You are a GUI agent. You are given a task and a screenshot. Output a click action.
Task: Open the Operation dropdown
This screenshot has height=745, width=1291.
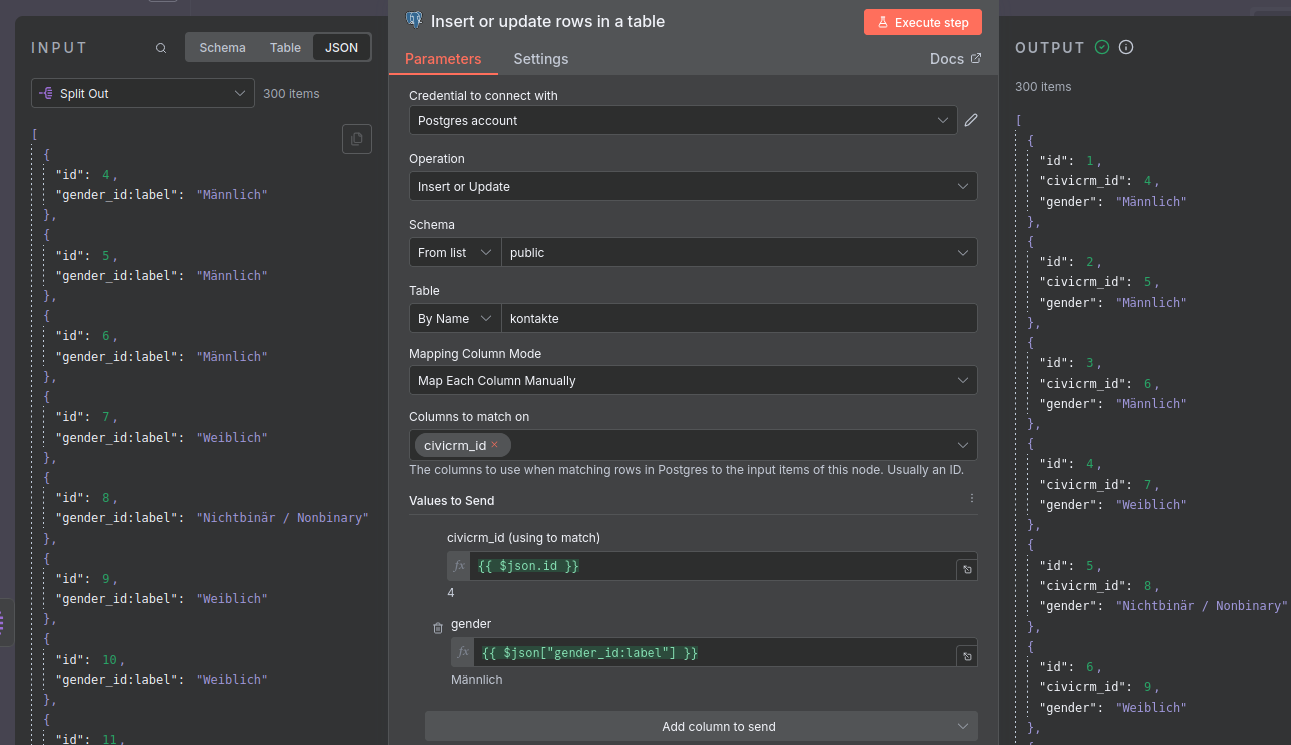693,186
